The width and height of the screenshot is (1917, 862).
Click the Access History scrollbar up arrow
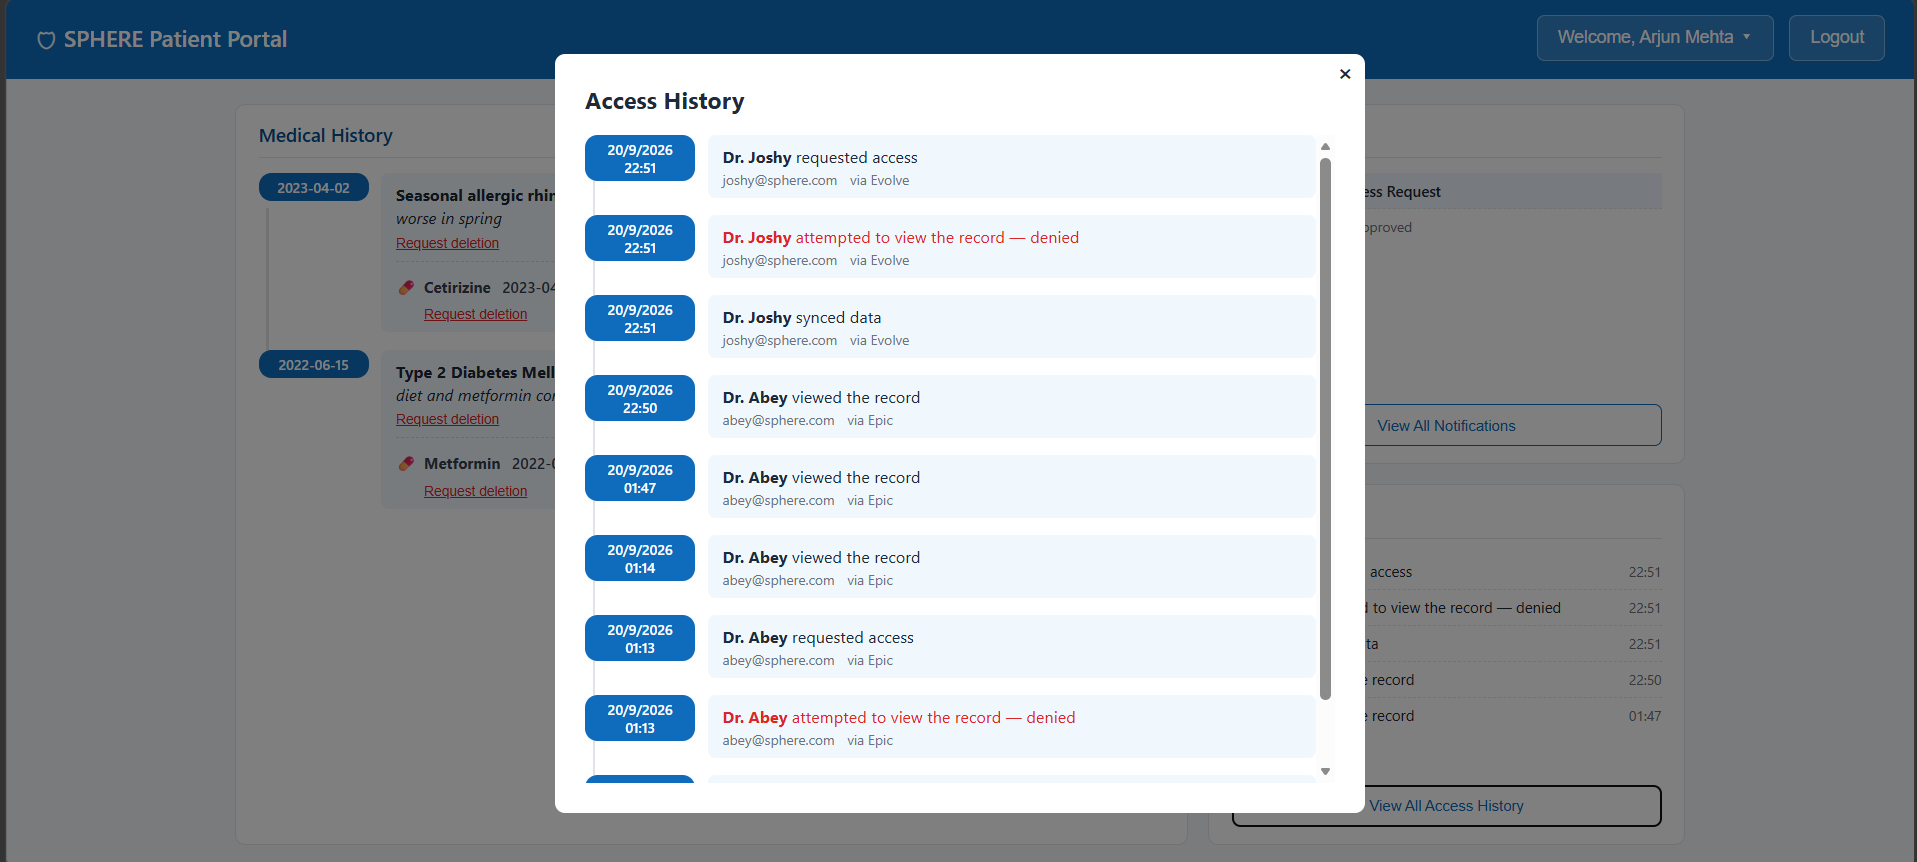[x=1325, y=147]
